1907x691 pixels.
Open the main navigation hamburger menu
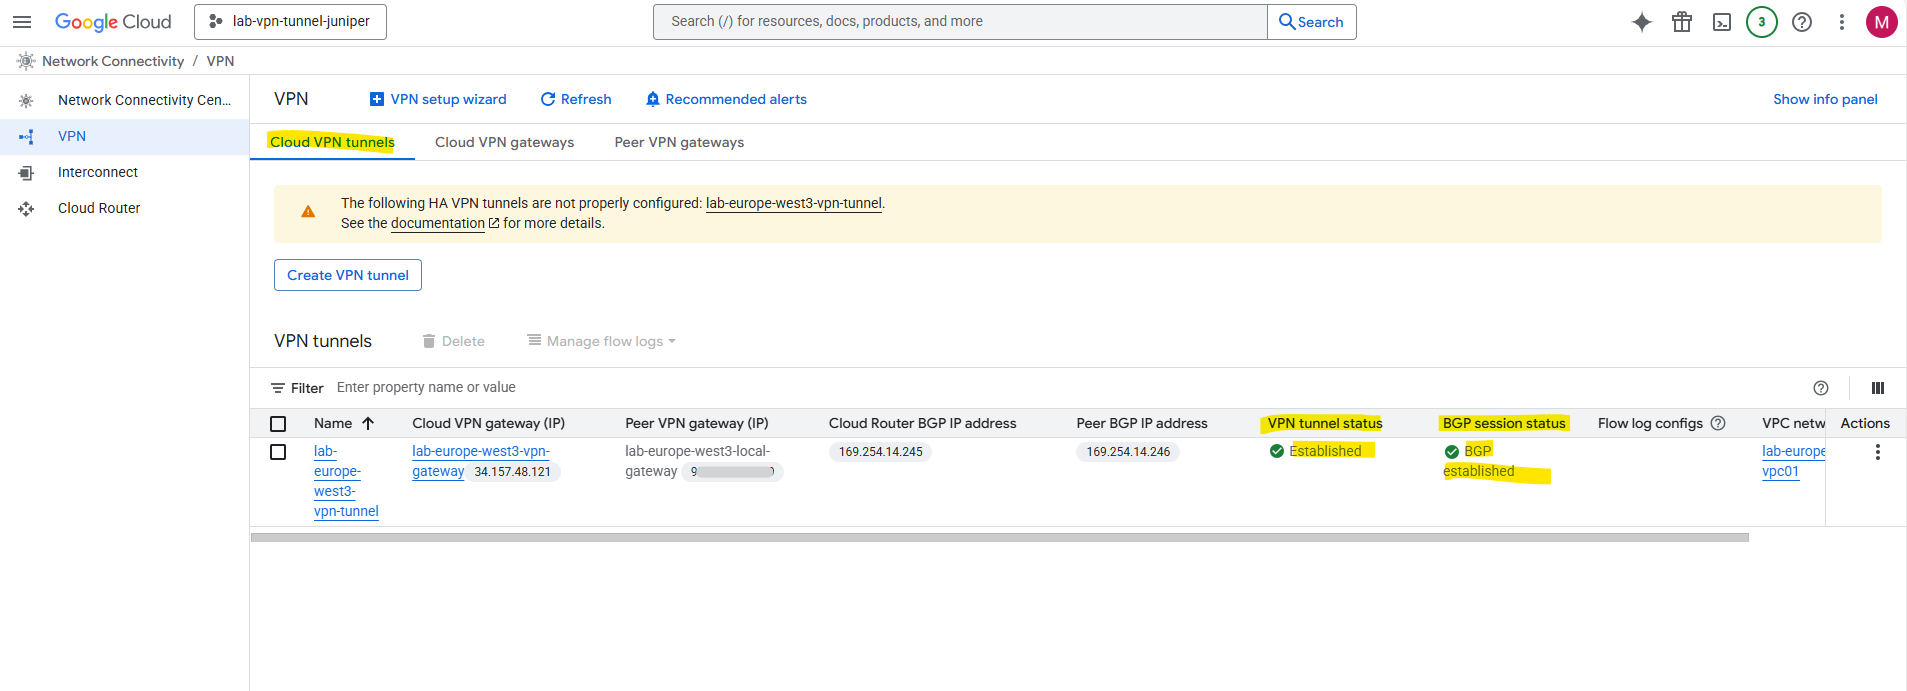click(22, 22)
